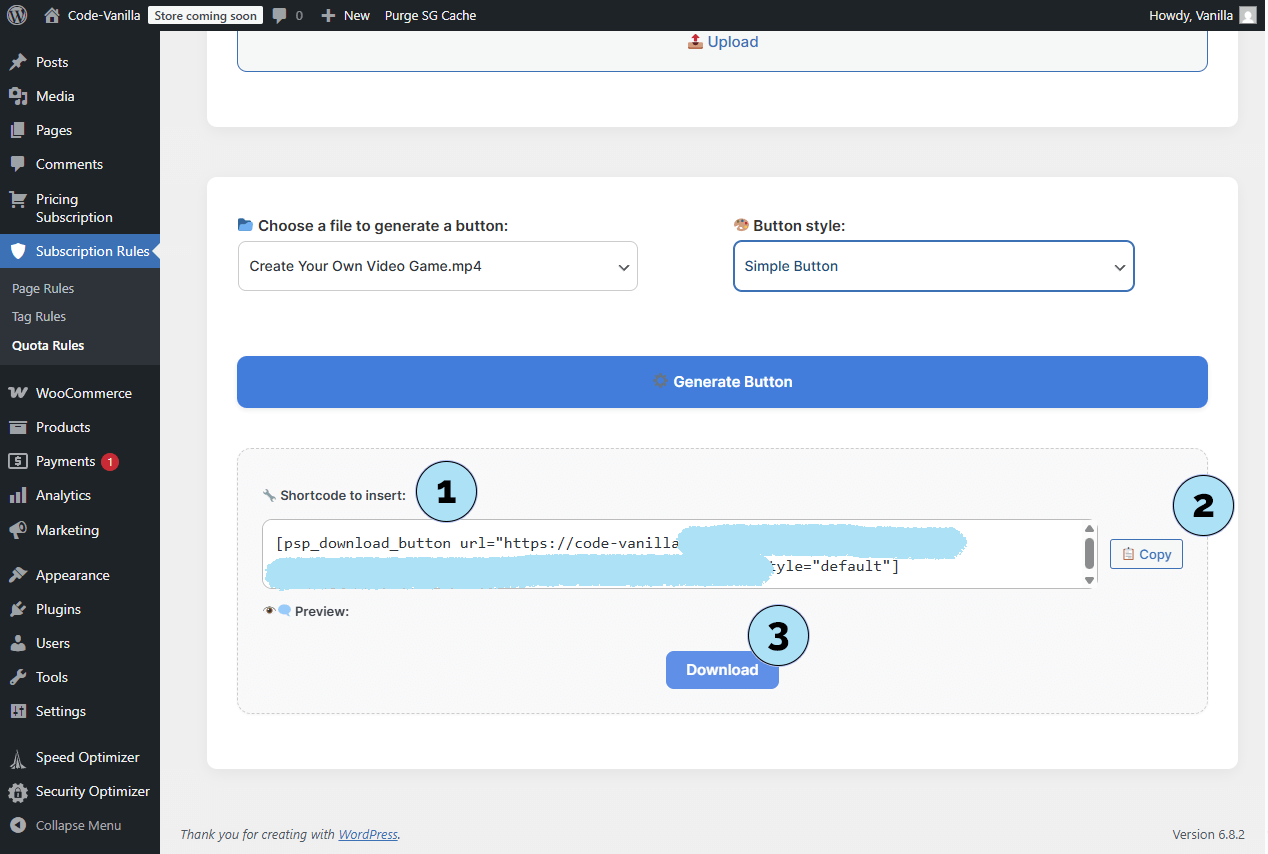Click the shortcode text box scrollbar
The image size is (1268, 854).
(x=1089, y=552)
